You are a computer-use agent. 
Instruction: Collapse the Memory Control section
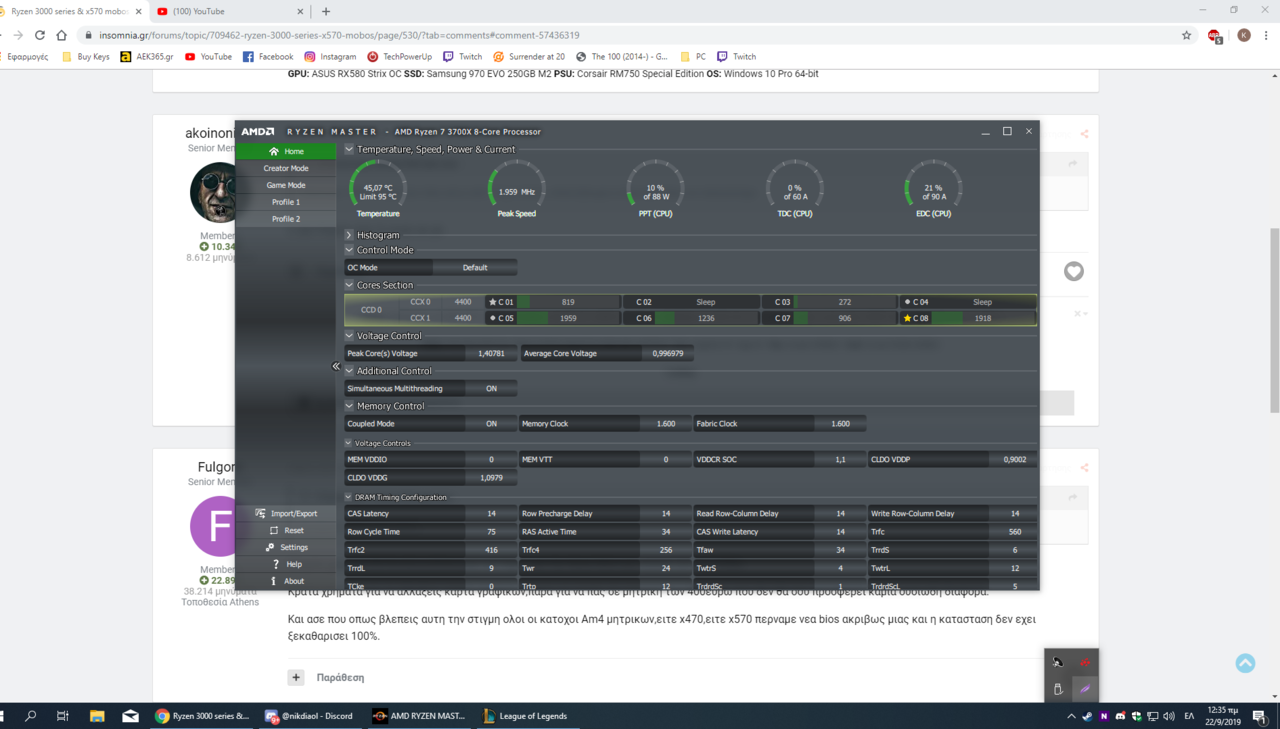pos(349,406)
